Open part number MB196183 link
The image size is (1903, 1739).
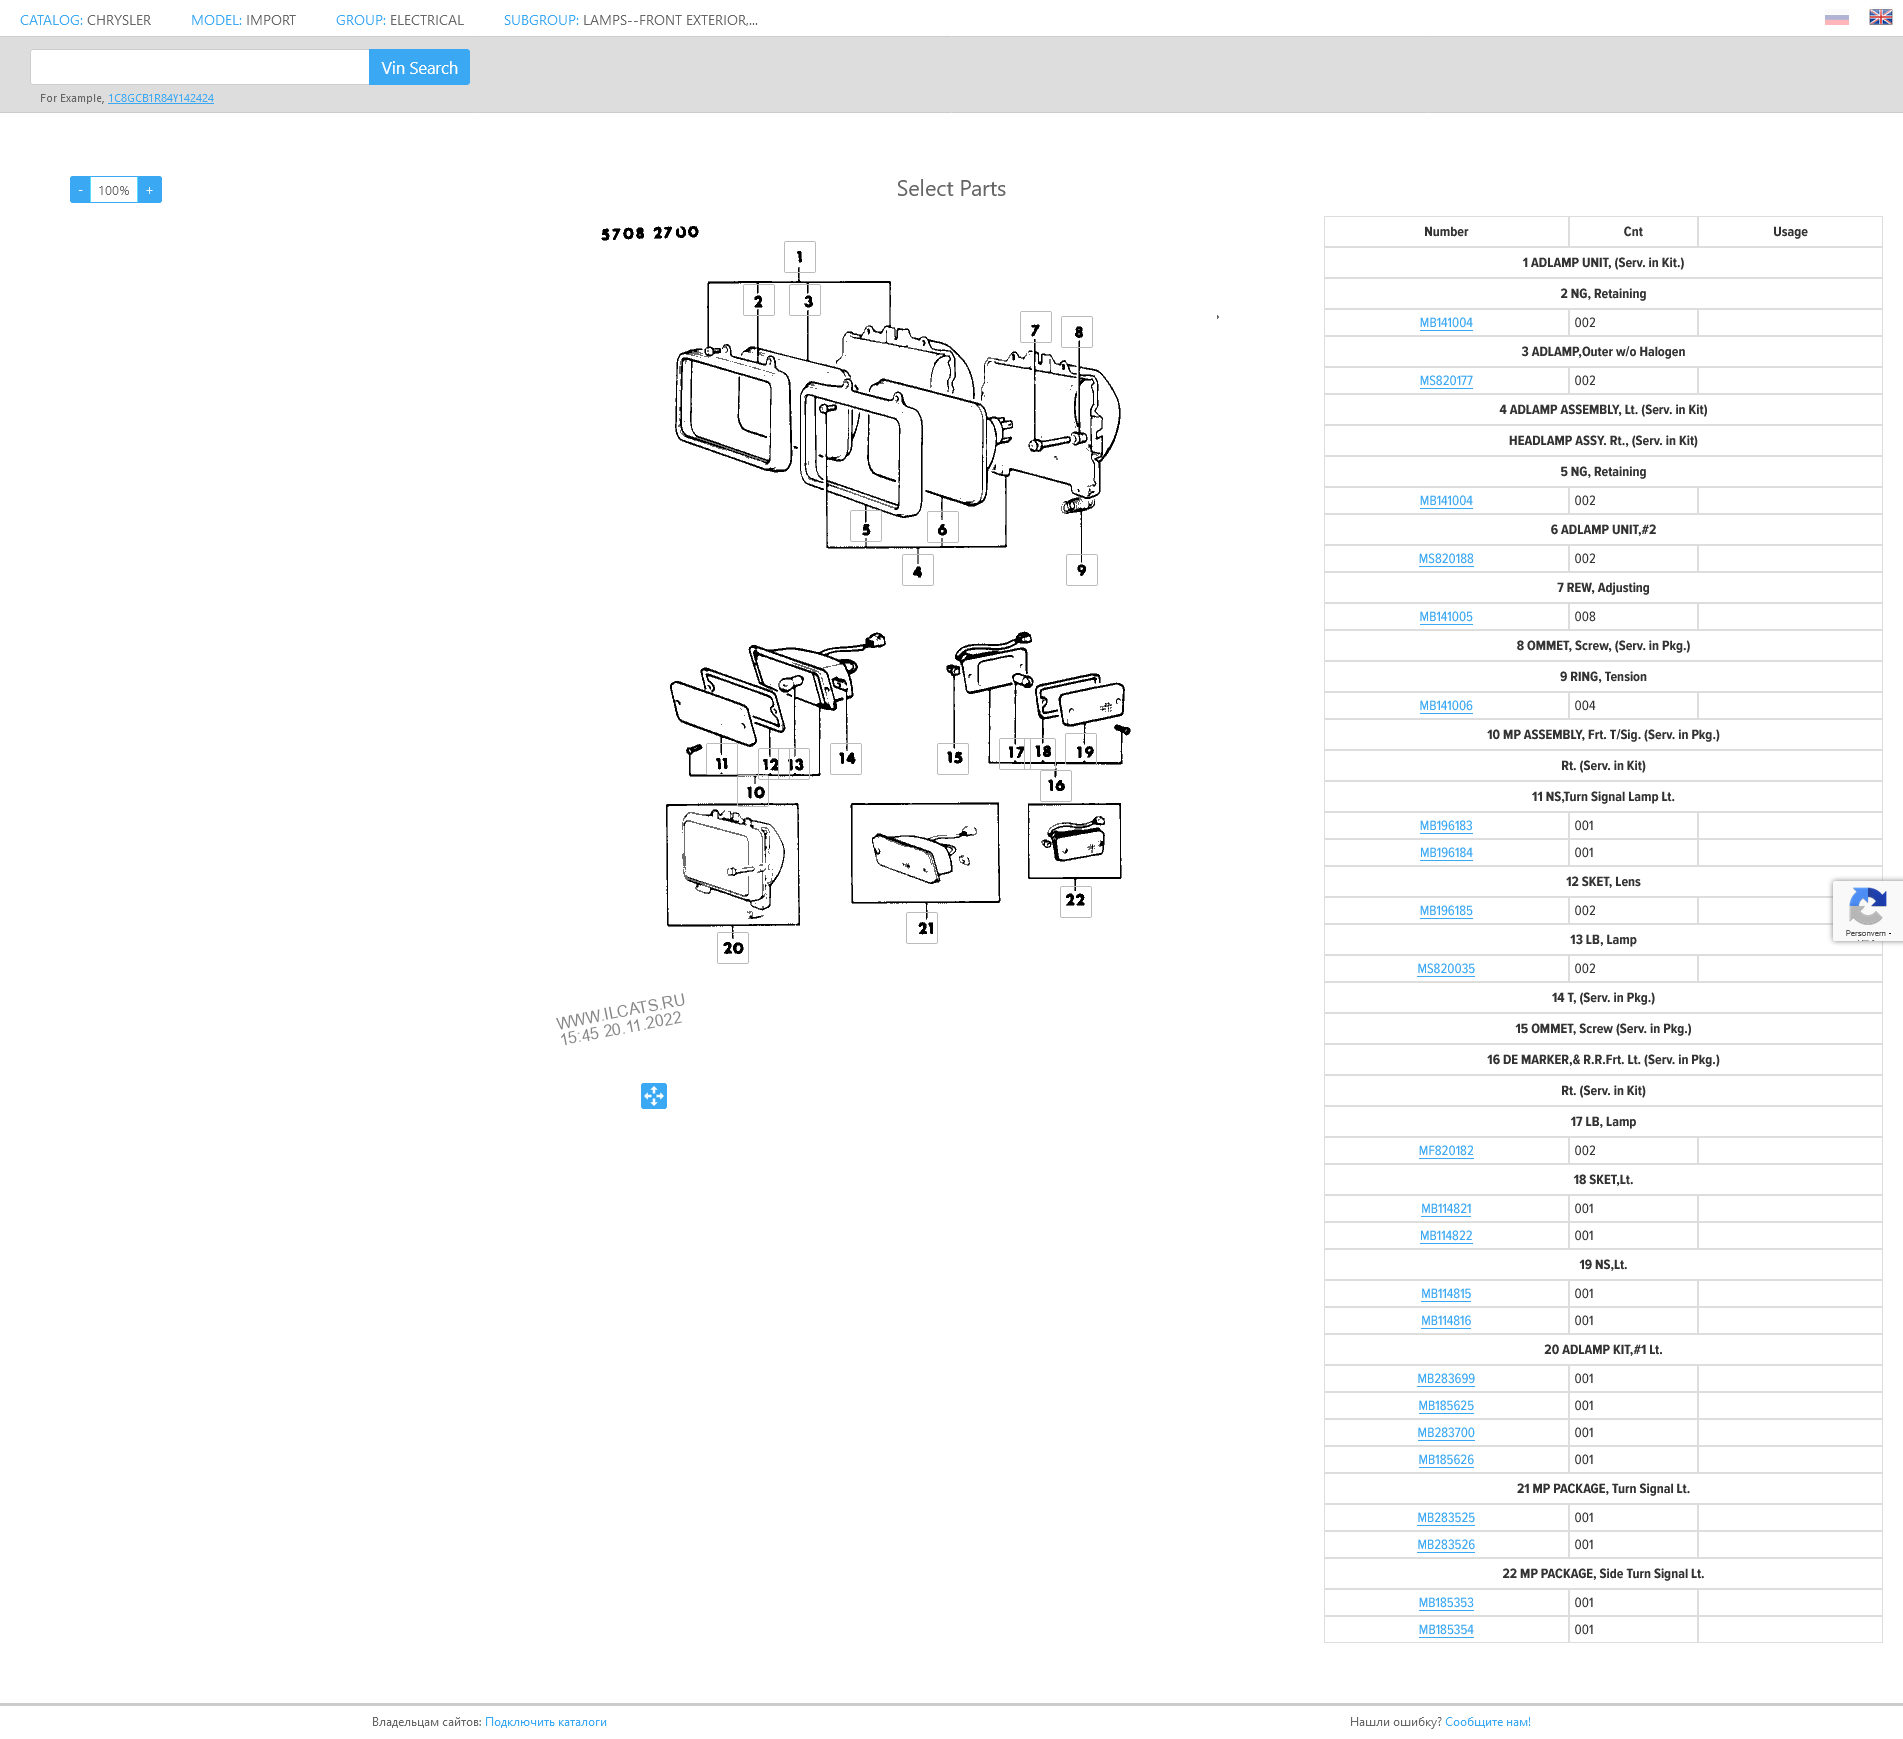[x=1445, y=826]
